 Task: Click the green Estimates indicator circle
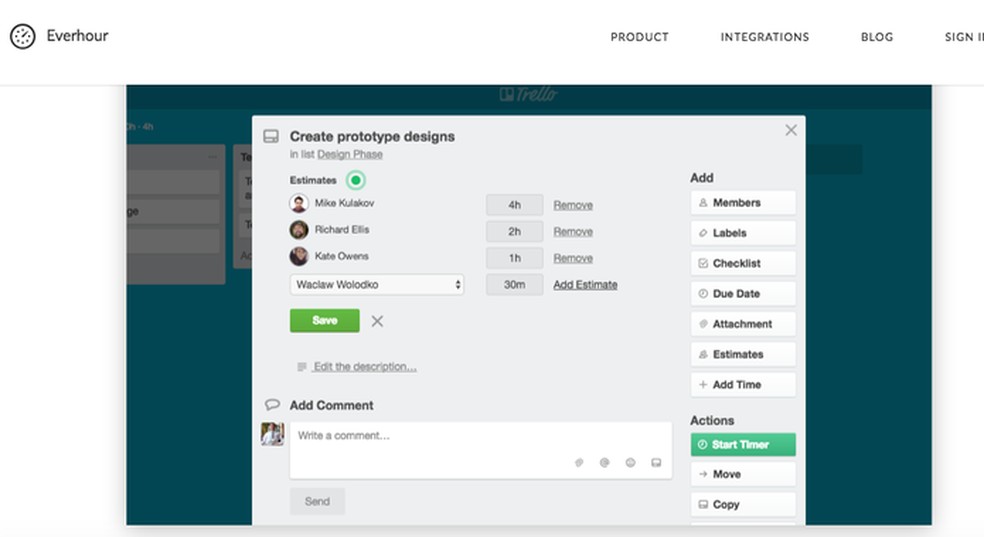coord(356,180)
